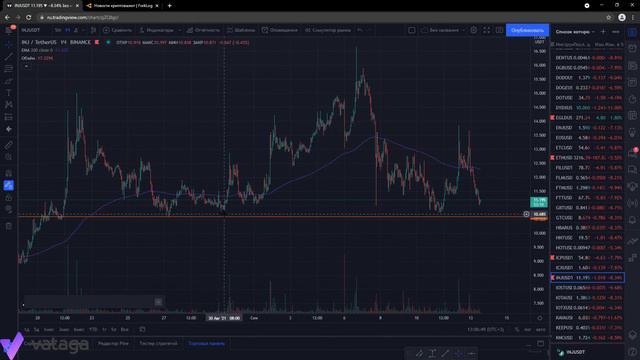Delete drawings with the trash icon
The height and width of the screenshot is (360, 640).
(9, 226)
